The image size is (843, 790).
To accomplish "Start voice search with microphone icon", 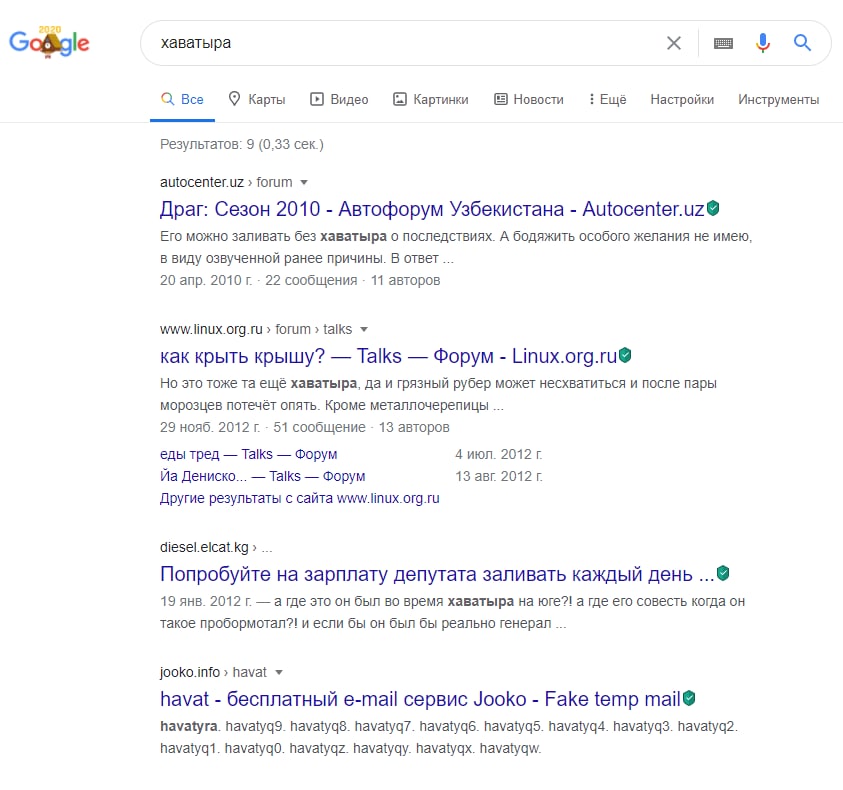I will [x=762, y=42].
